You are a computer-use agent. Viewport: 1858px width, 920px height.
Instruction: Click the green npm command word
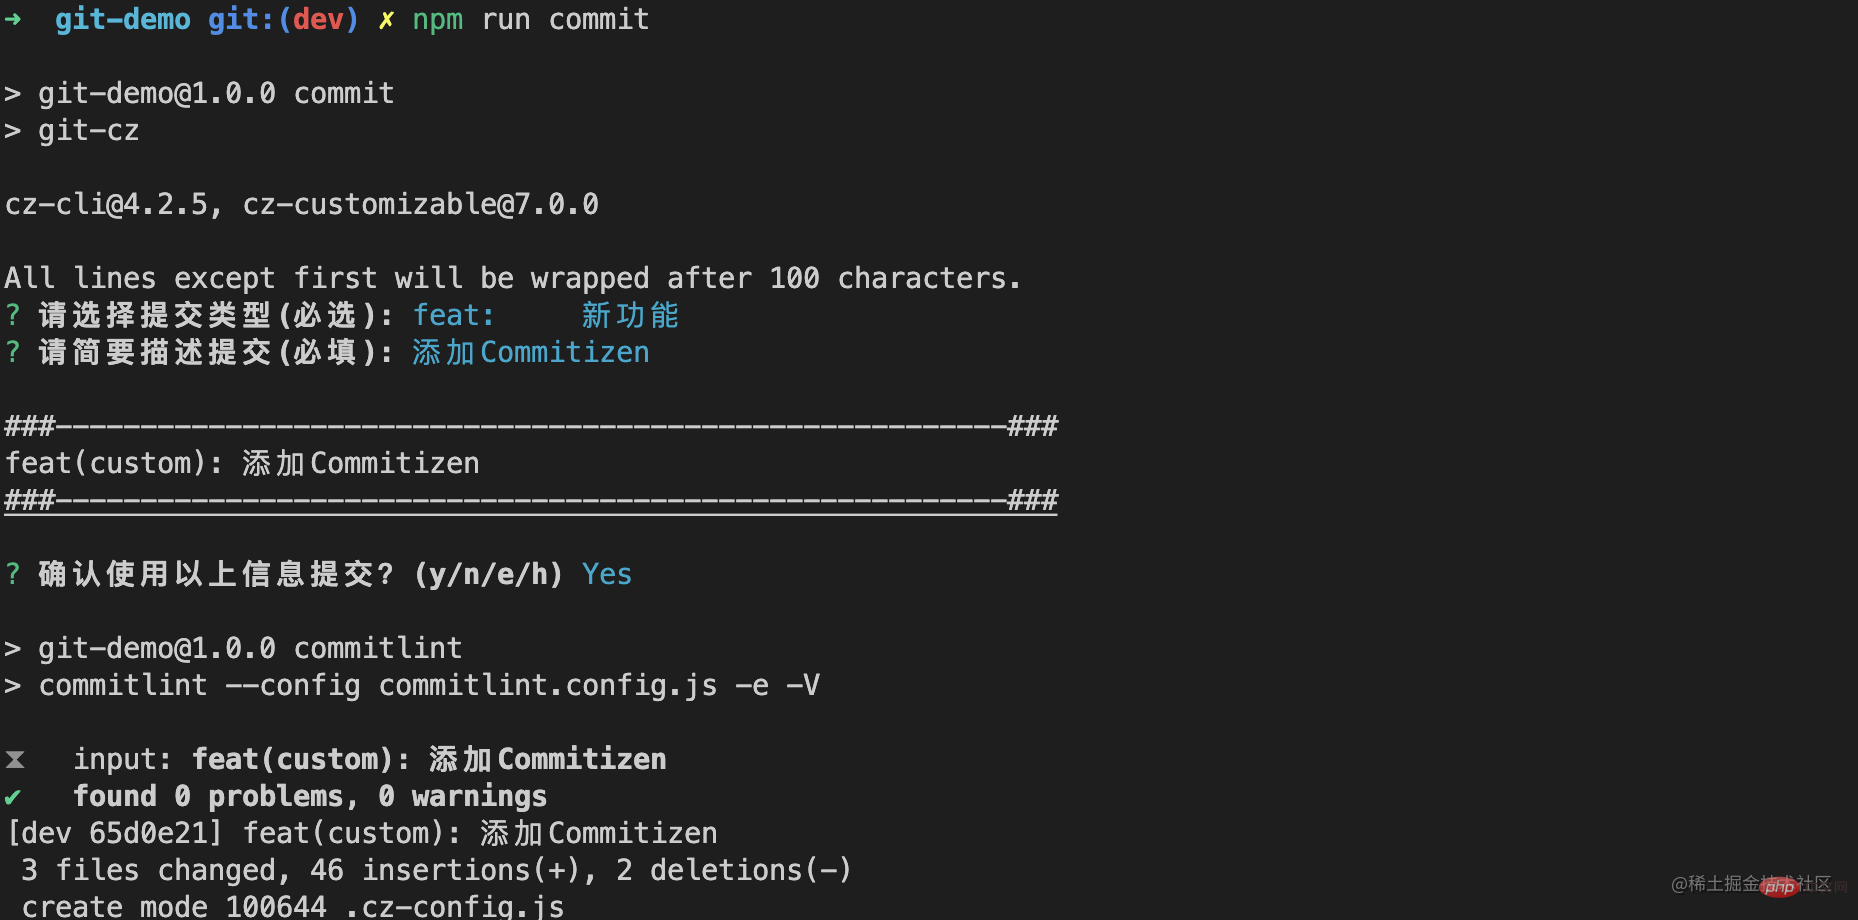click(x=438, y=20)
